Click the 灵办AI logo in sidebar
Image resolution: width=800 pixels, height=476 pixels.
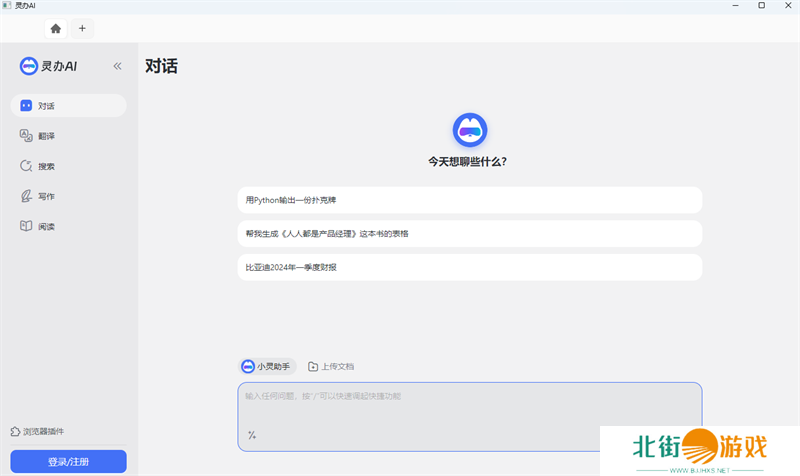click(50, 66)
